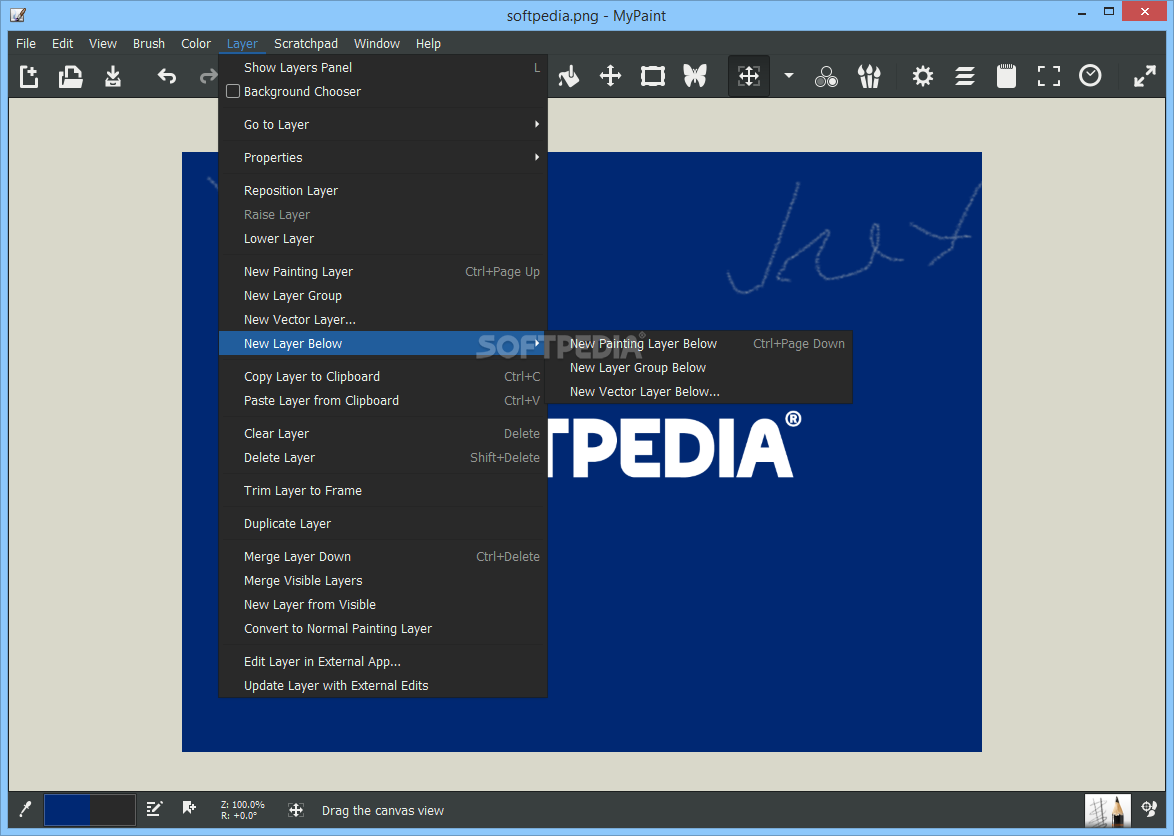The width and height of the screenshot is (1174, 836).
Task: Click the palette-brush icon at bottom right
Action: pos(1149,809)
